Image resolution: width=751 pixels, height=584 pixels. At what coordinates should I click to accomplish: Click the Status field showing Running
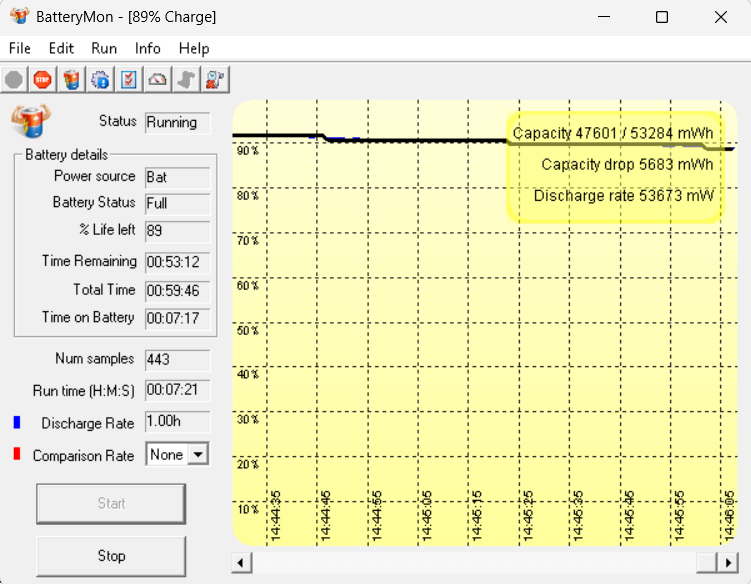tap(178, 123)
